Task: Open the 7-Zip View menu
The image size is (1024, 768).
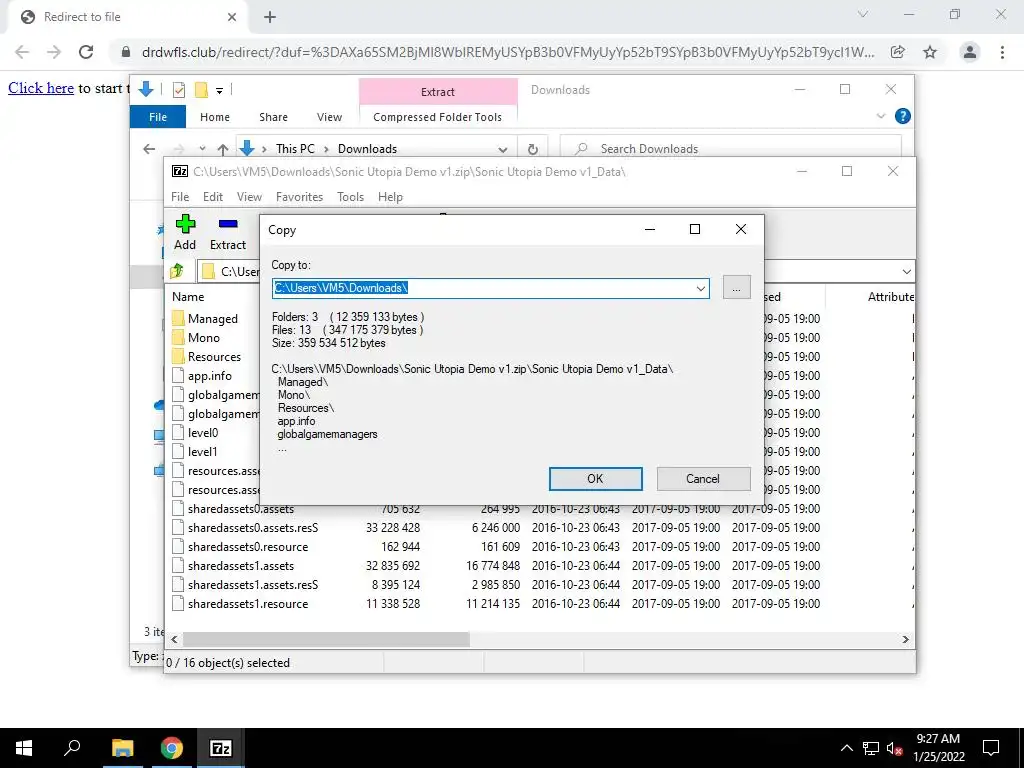Action: tap(249, 197)
